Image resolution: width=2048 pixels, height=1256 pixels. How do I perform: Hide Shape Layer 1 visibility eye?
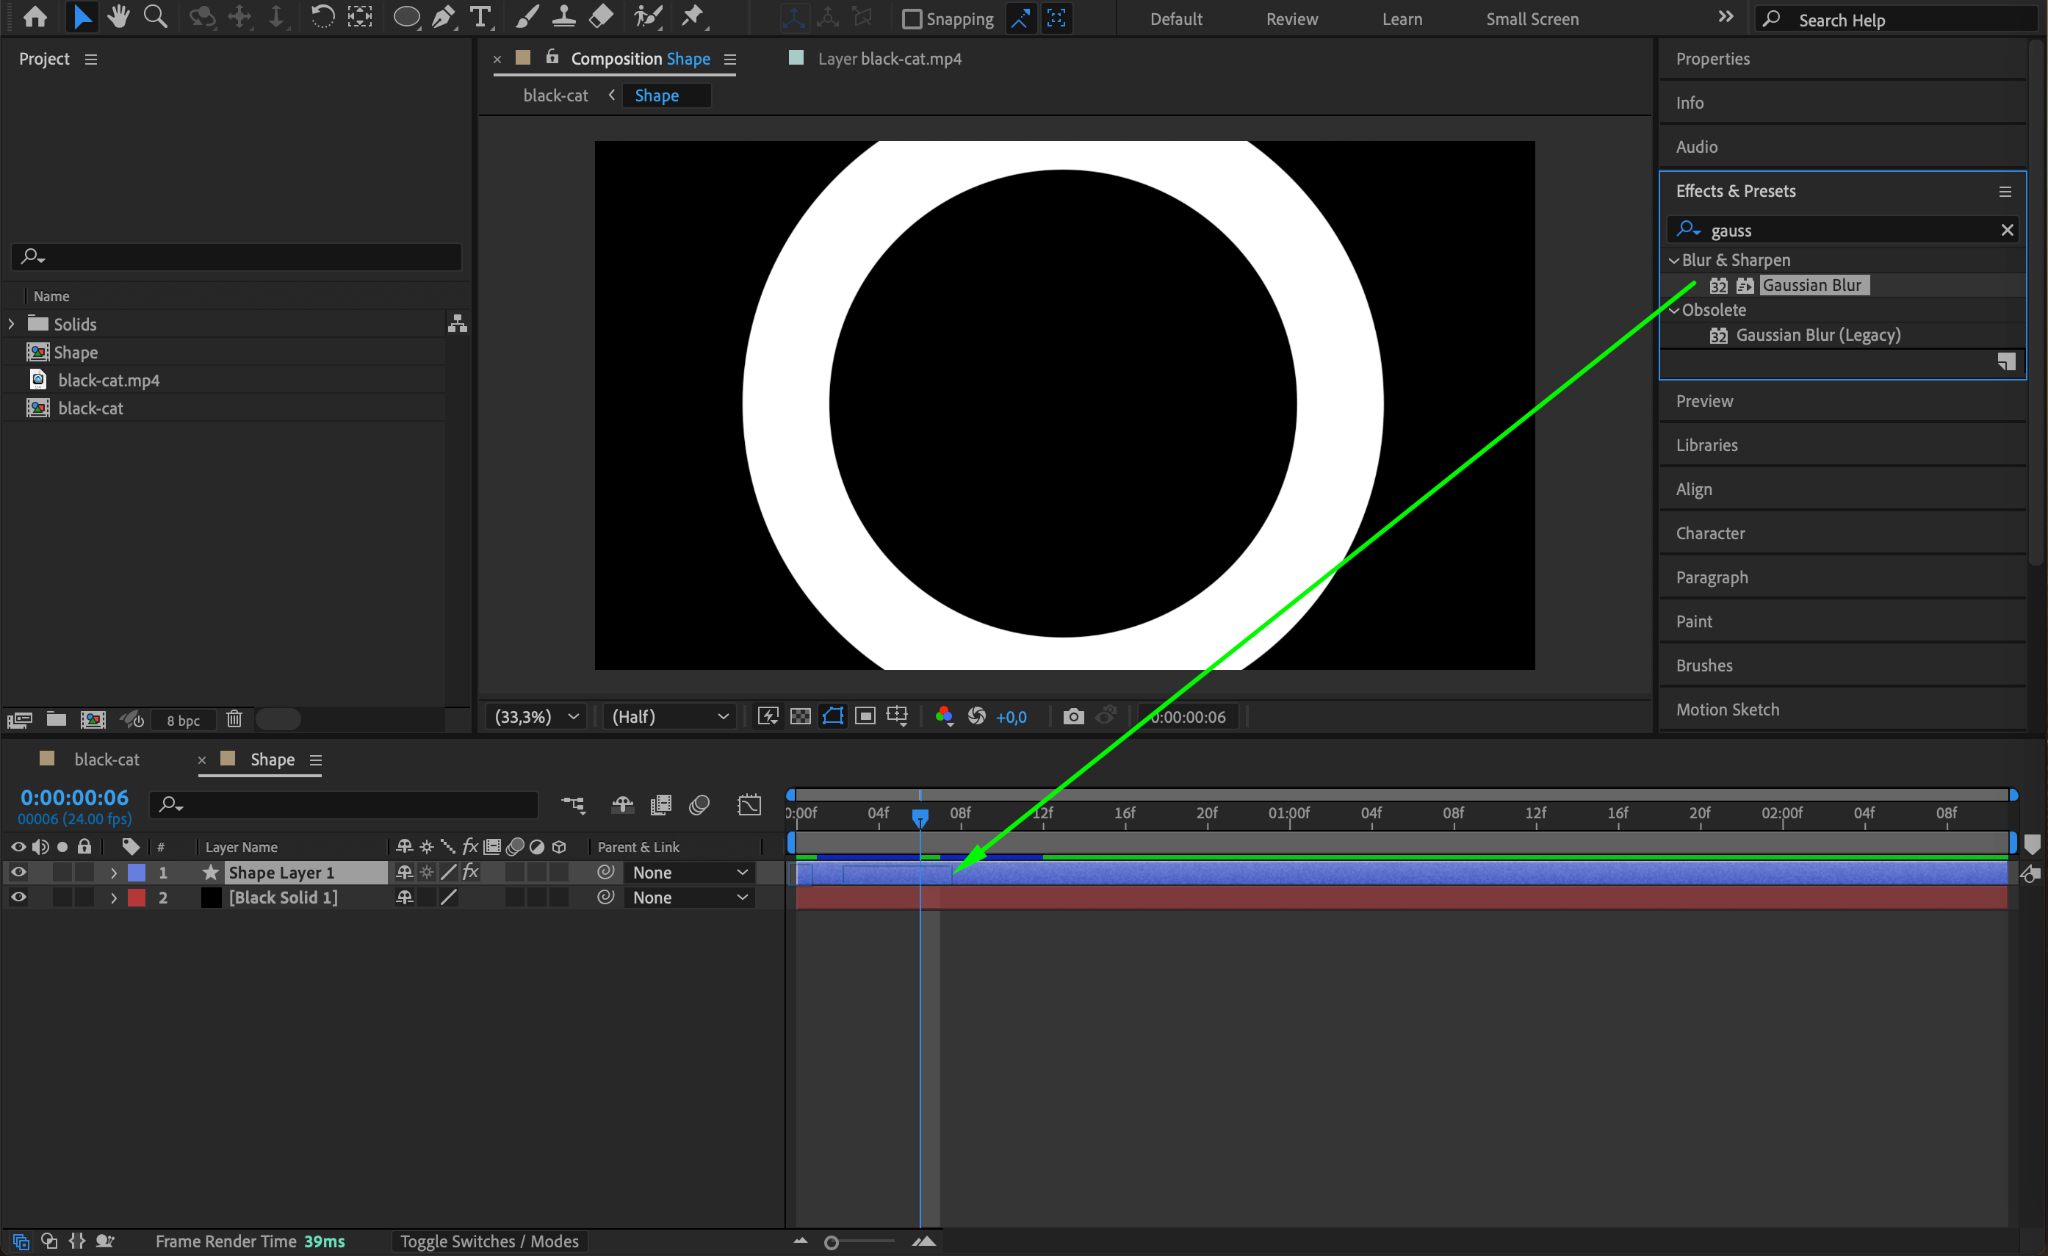click(18, 872)
